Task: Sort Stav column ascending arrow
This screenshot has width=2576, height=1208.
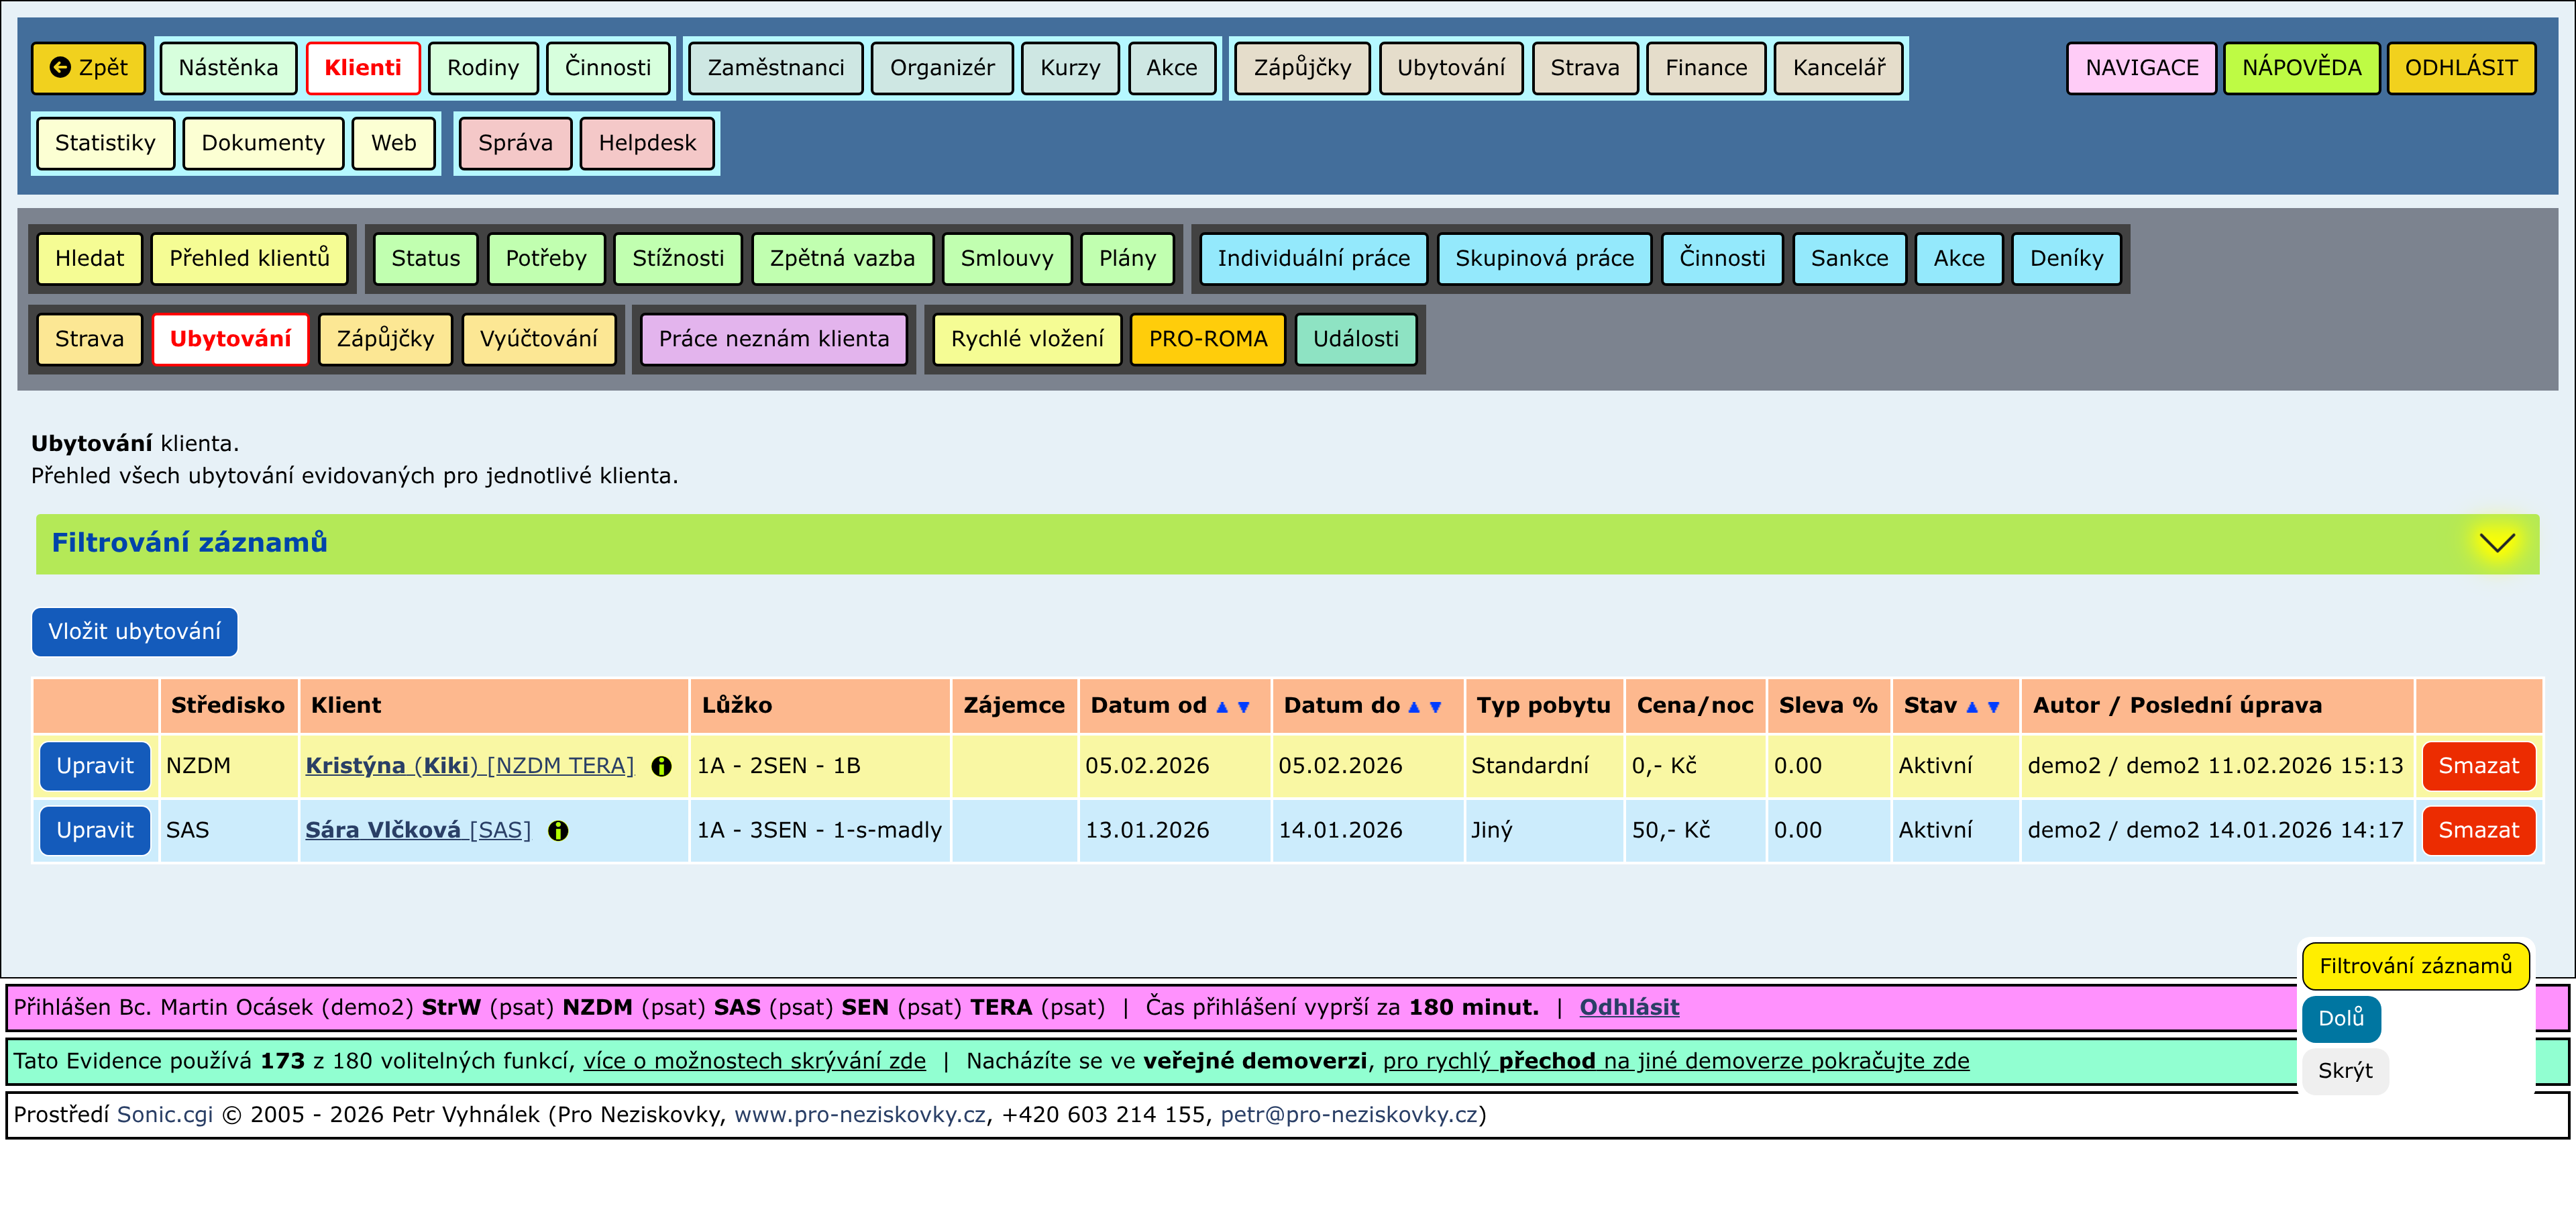Action: click(1971, 707)
